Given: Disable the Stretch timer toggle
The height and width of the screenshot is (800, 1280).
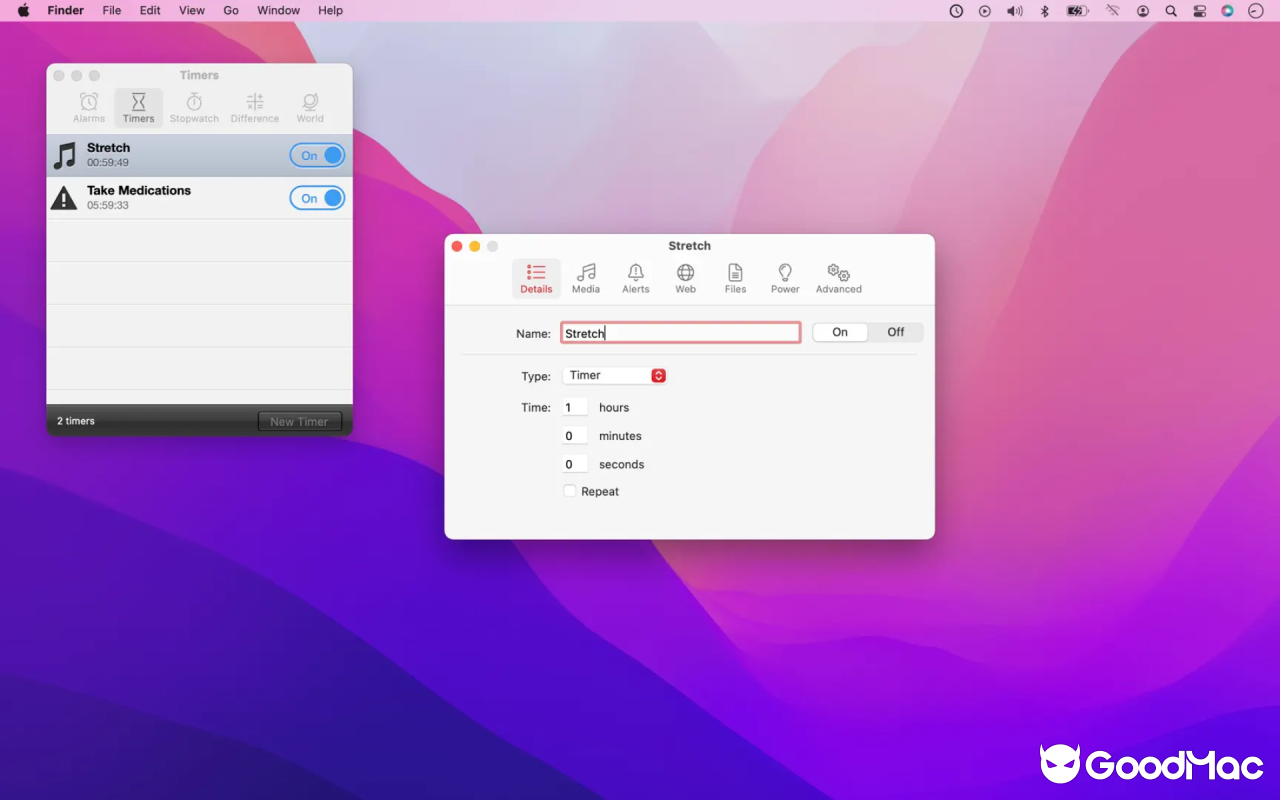Looking at the screenshot, I should pos(317,155).
